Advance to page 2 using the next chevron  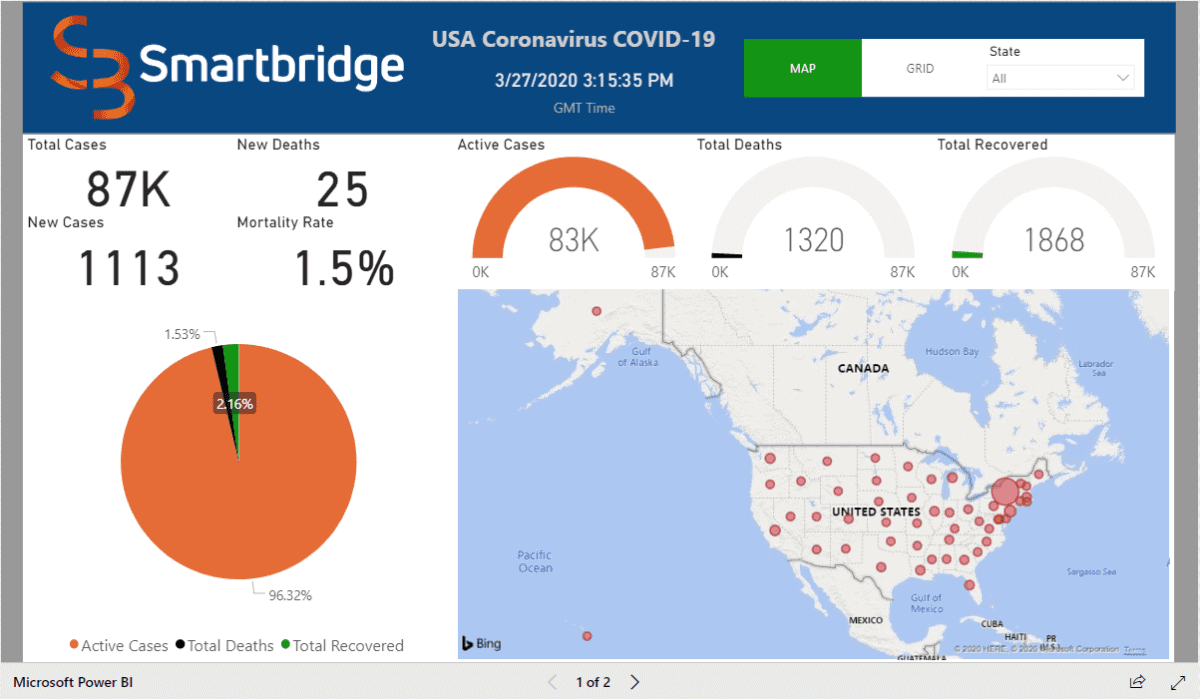tap(634, 681)
